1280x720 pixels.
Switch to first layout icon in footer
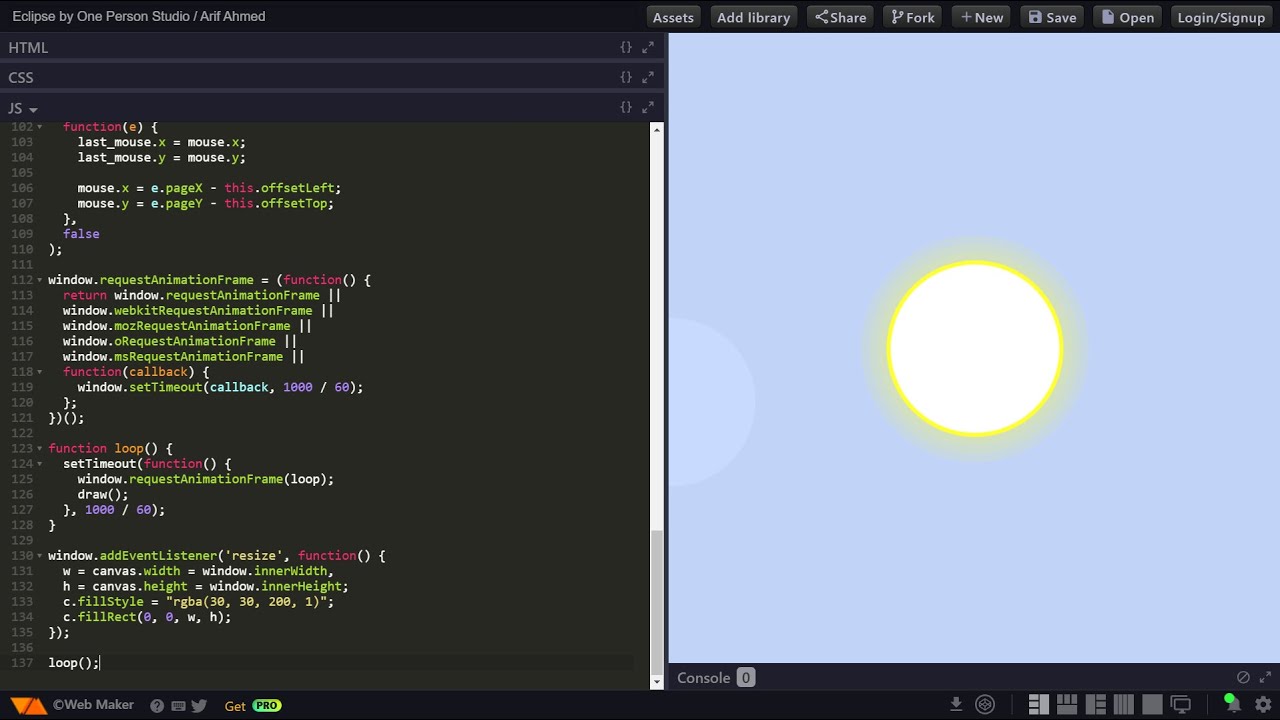[x=1038, y=704]
